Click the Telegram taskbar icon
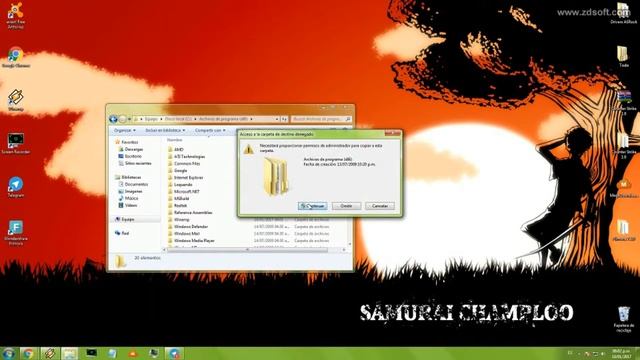The width and height of the screenshot is (640, 360). [174, 353]
